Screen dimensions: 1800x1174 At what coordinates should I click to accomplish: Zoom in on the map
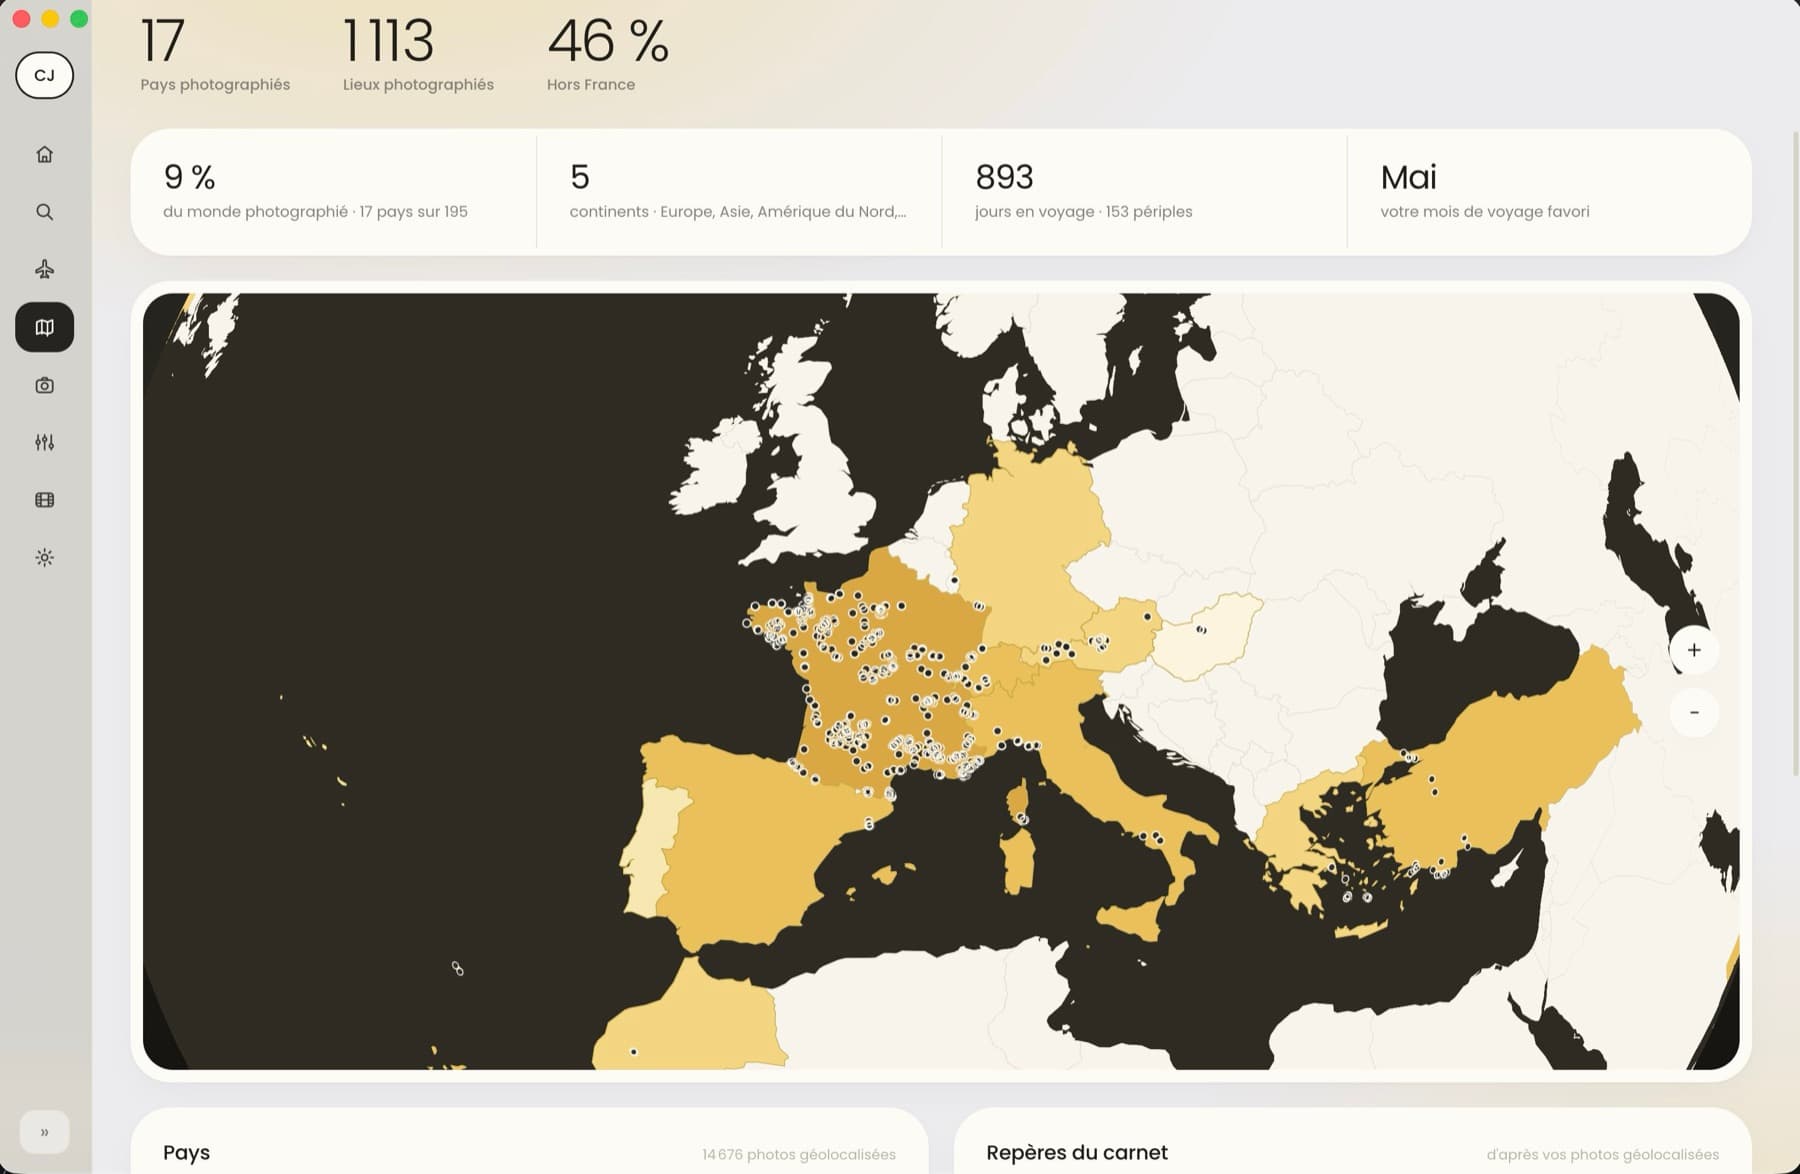[x=1694, y=650]
